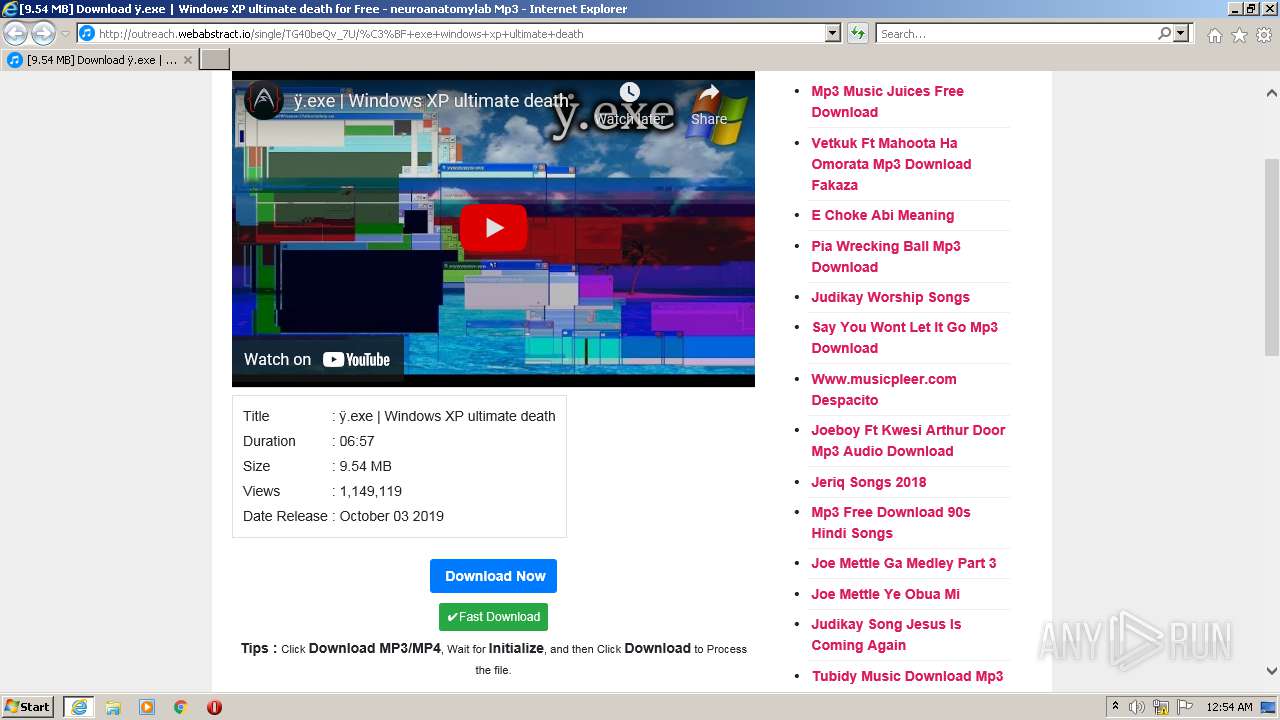The width and height of the screenshot is (1280, 720).
Task: Open Pia Wrecking Ball Mp3 Download link
Action: point(885,256)
